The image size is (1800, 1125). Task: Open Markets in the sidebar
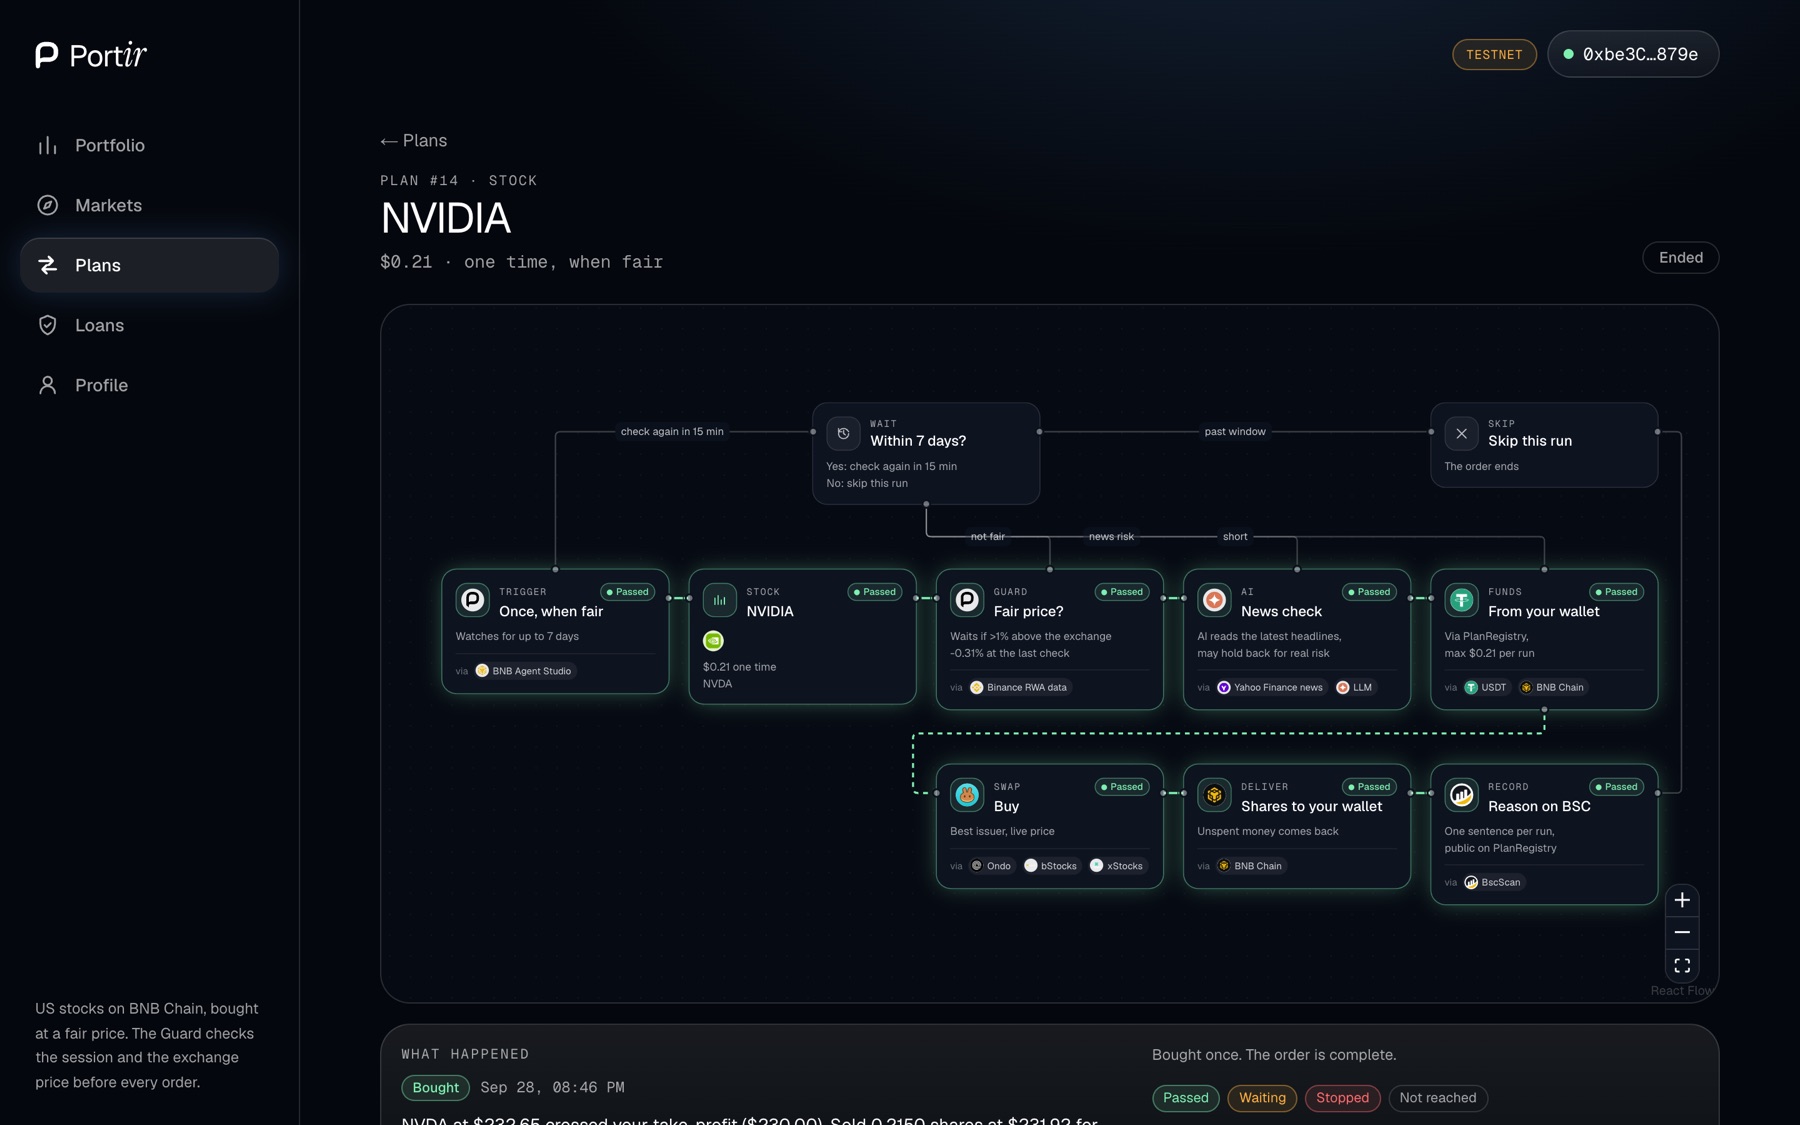[149, 205]
